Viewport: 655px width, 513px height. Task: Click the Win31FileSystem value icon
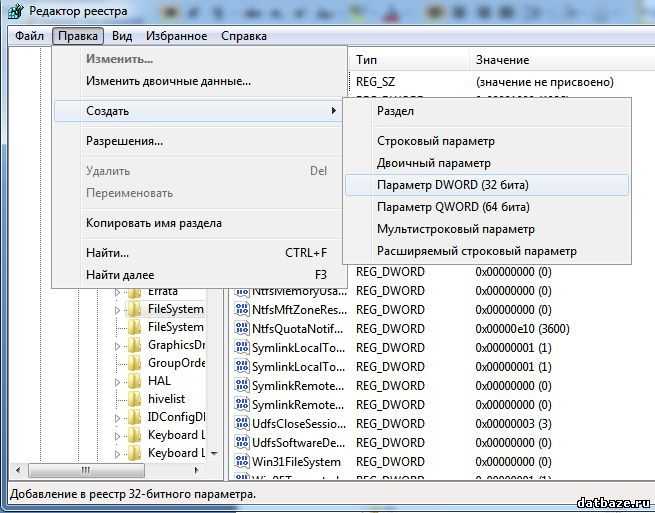(x=241, y=461)
